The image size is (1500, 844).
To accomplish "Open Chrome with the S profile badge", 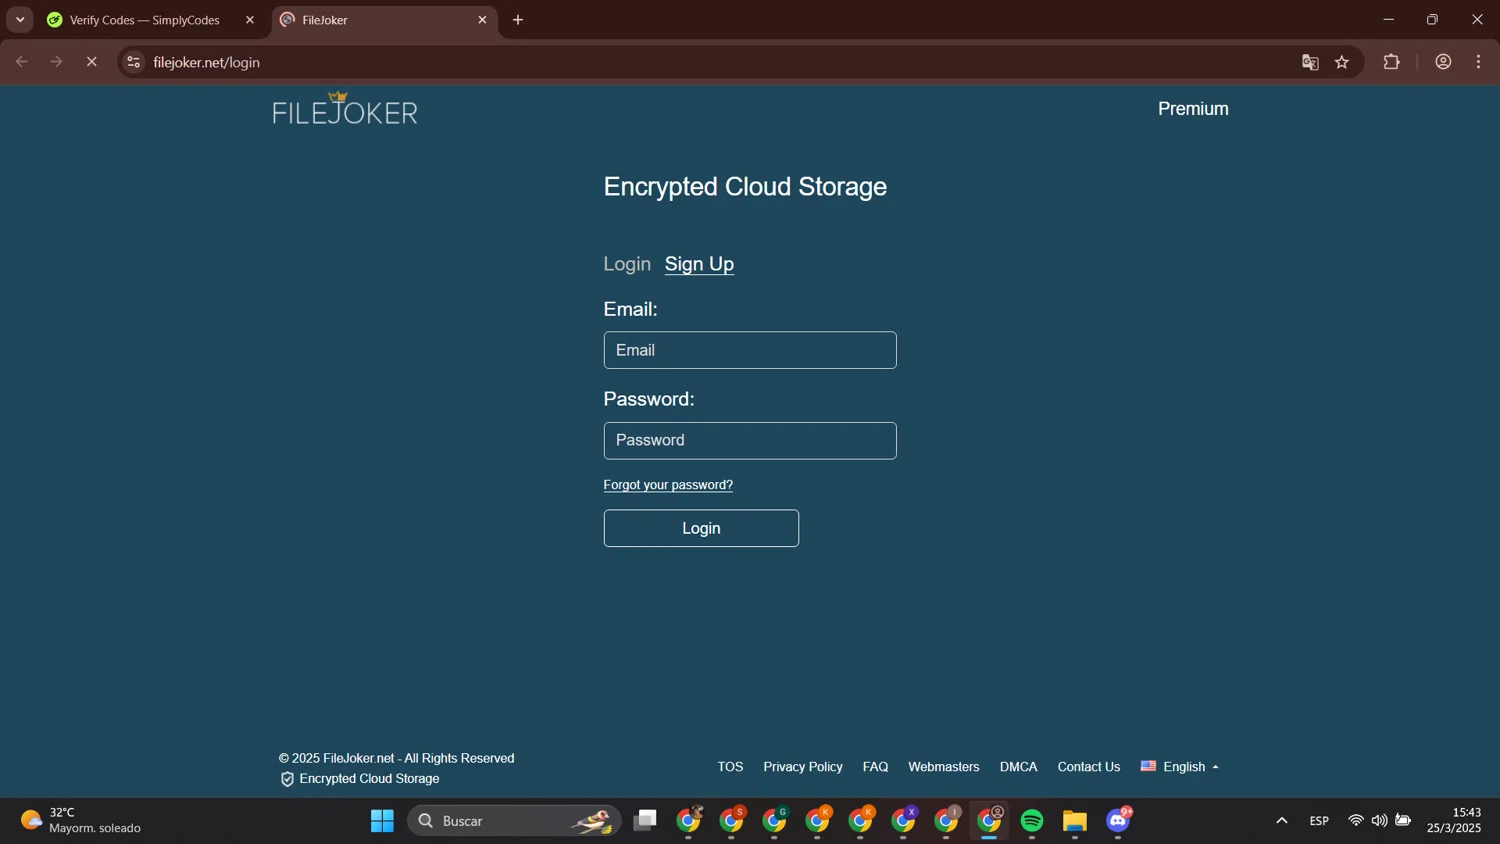I will [x=732, y=821].
